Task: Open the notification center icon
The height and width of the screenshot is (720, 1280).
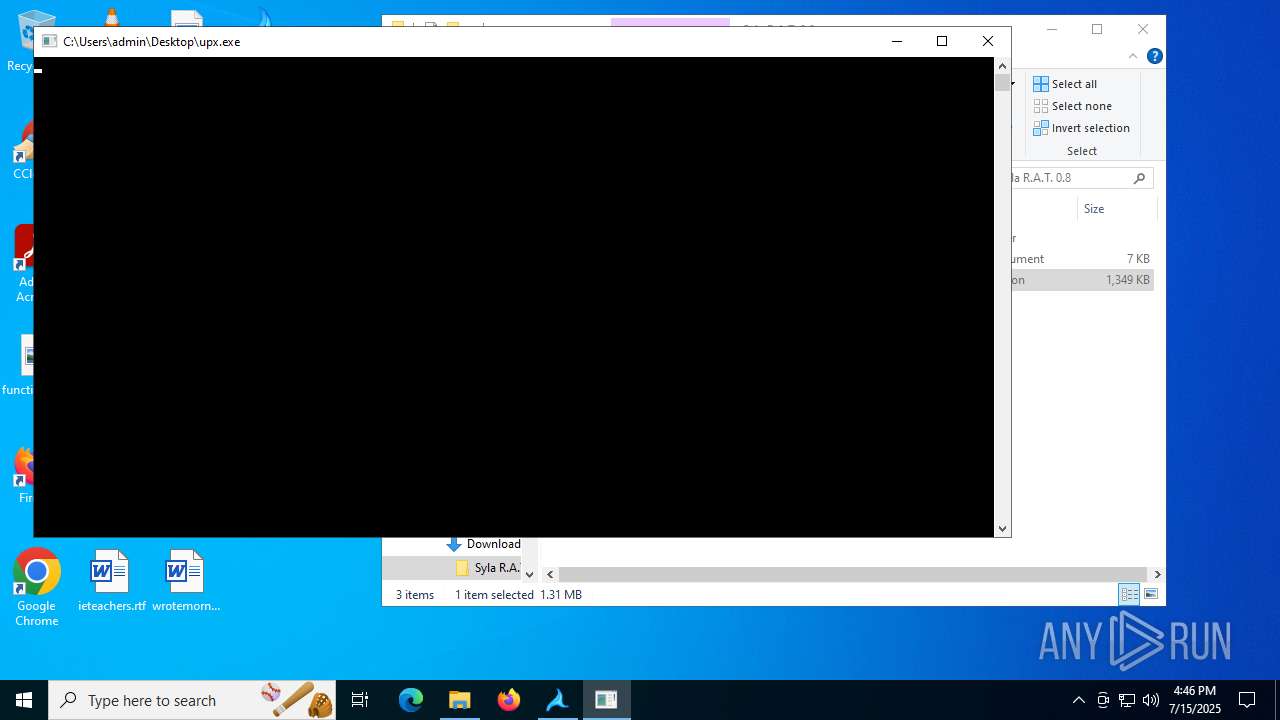Action: tap(1247, 700)
